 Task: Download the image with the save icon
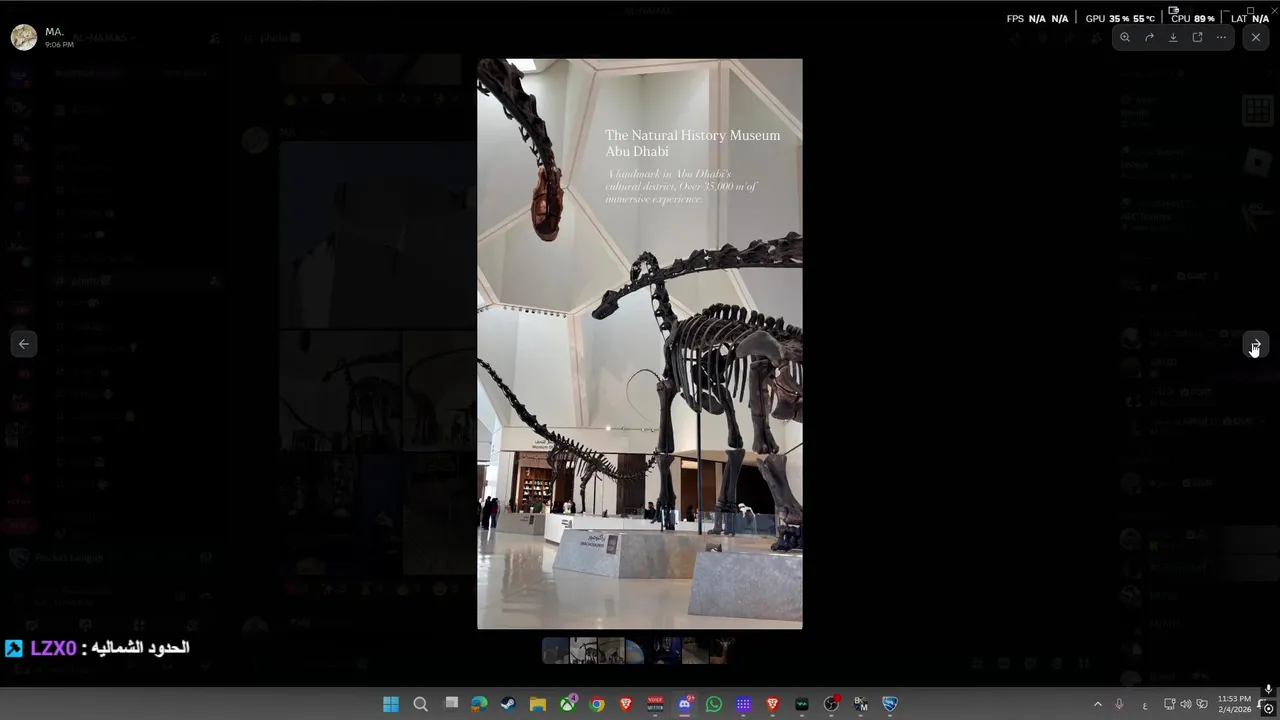1173,38
